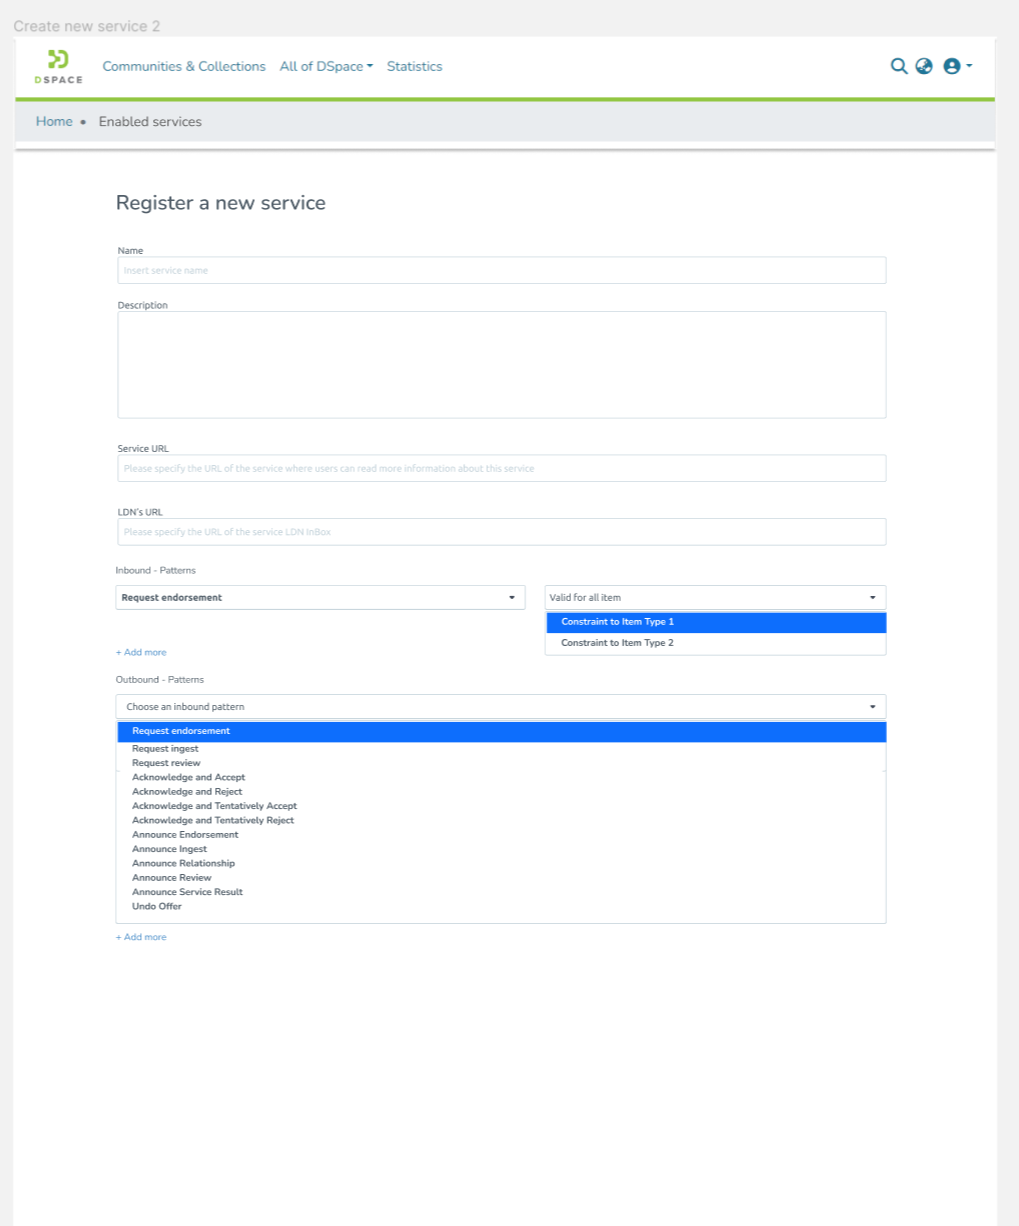Click the Home breadcrumb link
Screen dimensions: 1019x1226
click(54, 122)
